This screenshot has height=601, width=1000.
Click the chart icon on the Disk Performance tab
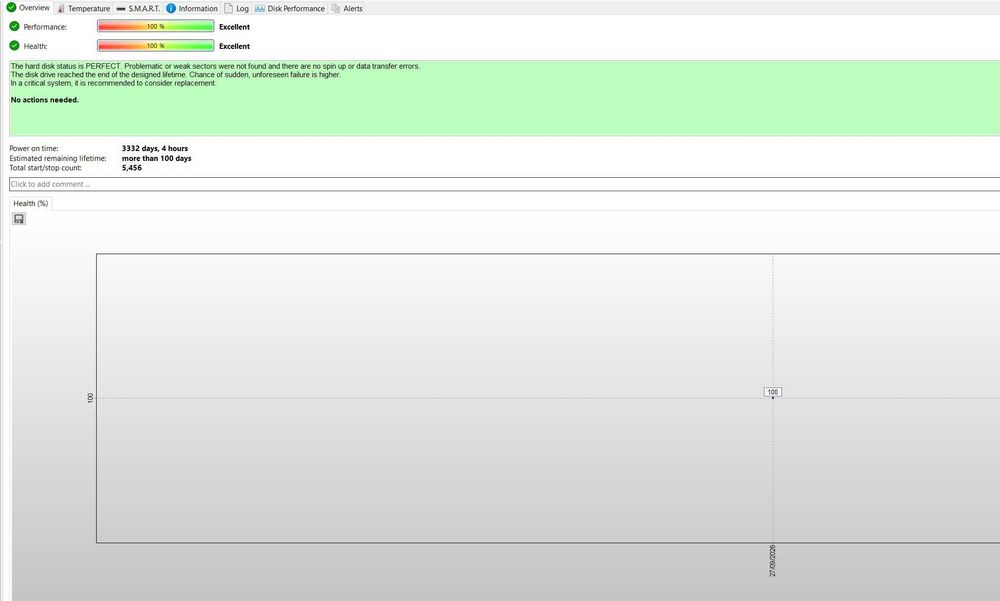(x=260, y=8)
